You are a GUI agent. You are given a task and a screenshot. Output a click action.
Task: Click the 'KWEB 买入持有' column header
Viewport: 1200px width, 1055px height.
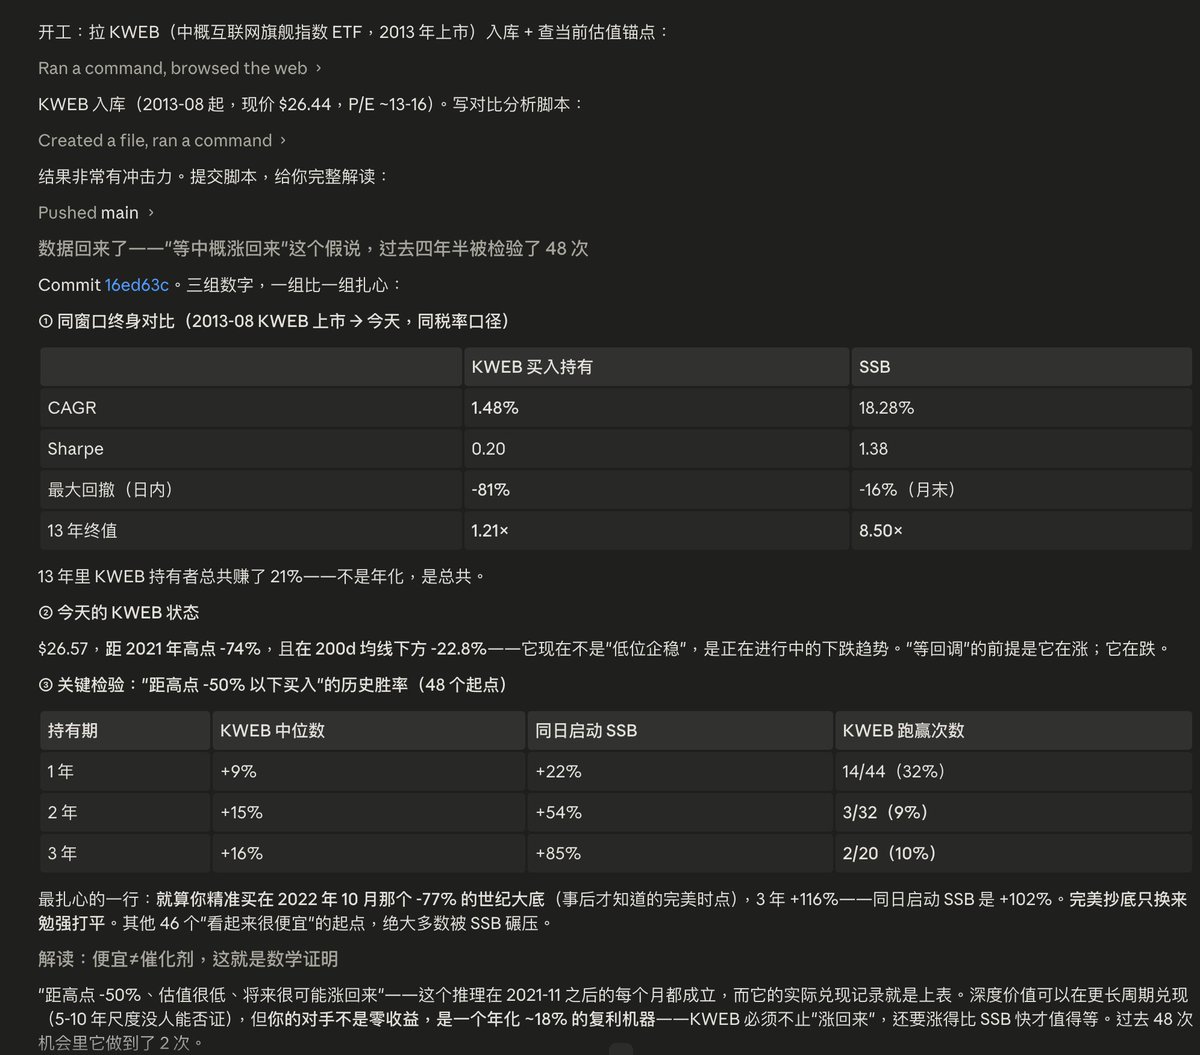pyautogui.click(x=656, y=367)
